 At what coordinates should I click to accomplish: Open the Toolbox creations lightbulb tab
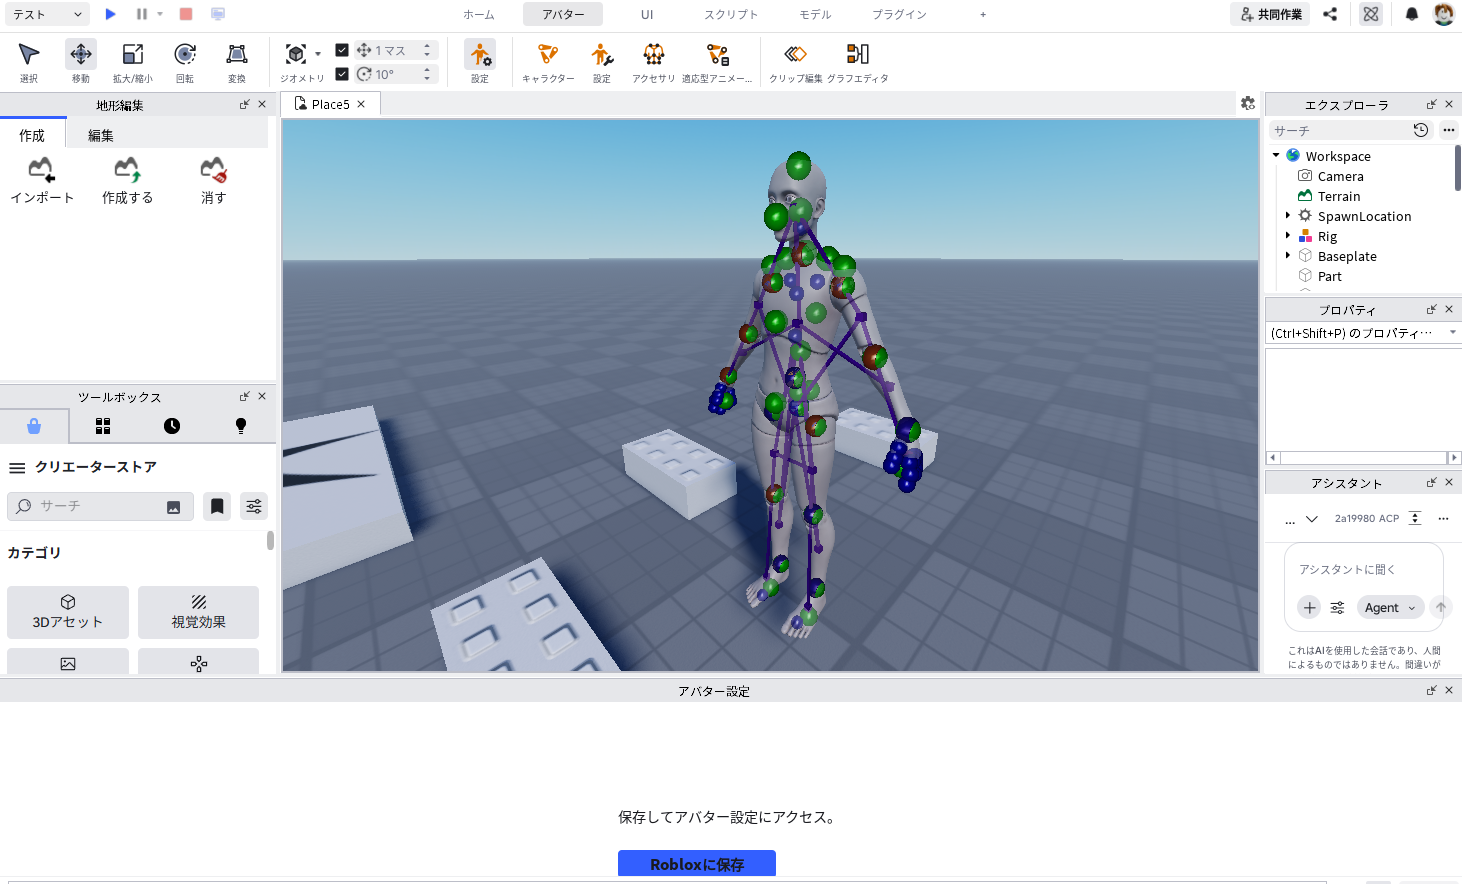click(x=241, y=426)
